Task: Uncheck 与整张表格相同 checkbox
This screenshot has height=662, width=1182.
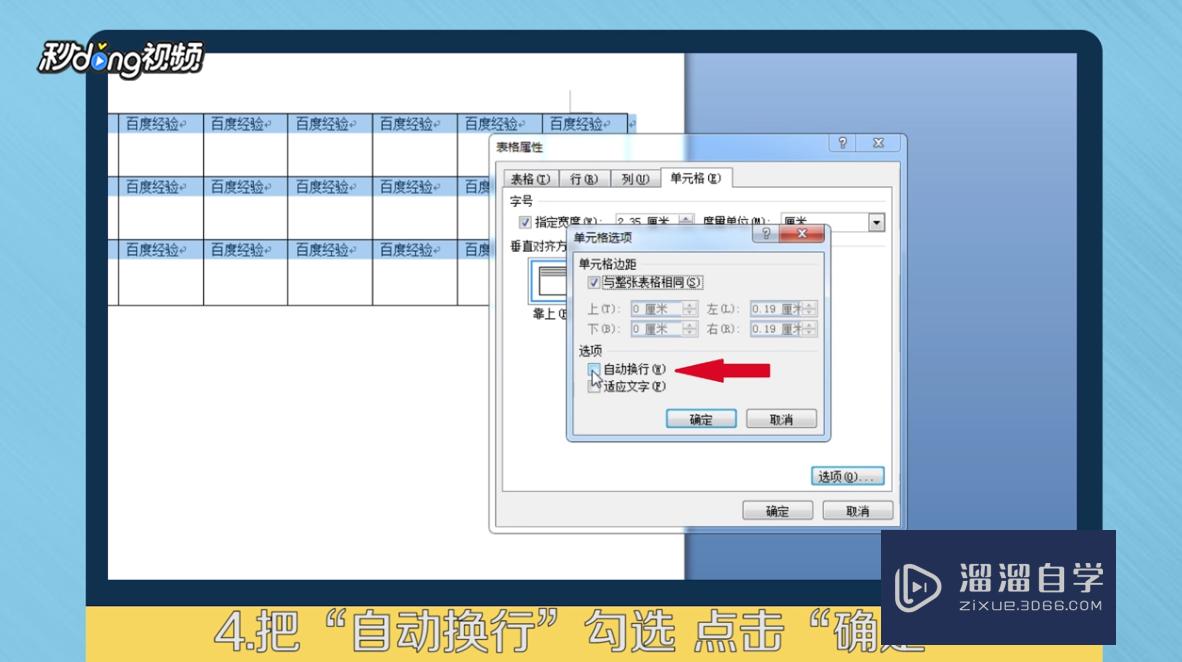Action: coord(594,282)
